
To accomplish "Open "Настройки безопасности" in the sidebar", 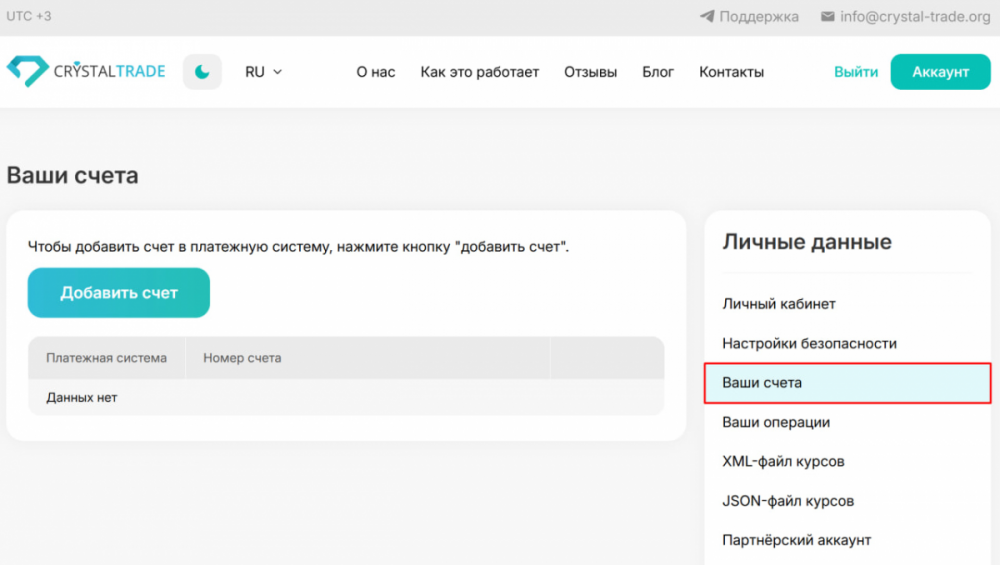I will 809,343.
